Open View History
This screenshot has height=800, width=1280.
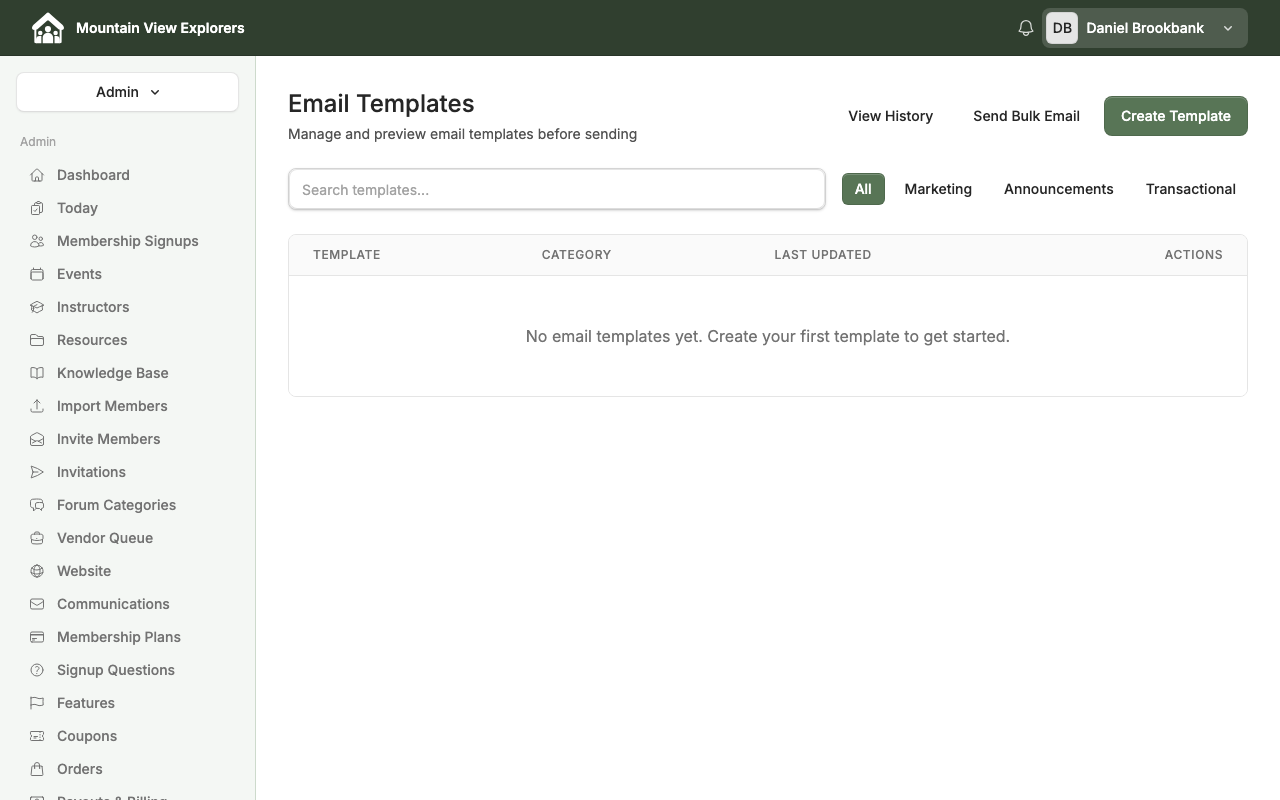coord(890,116)
